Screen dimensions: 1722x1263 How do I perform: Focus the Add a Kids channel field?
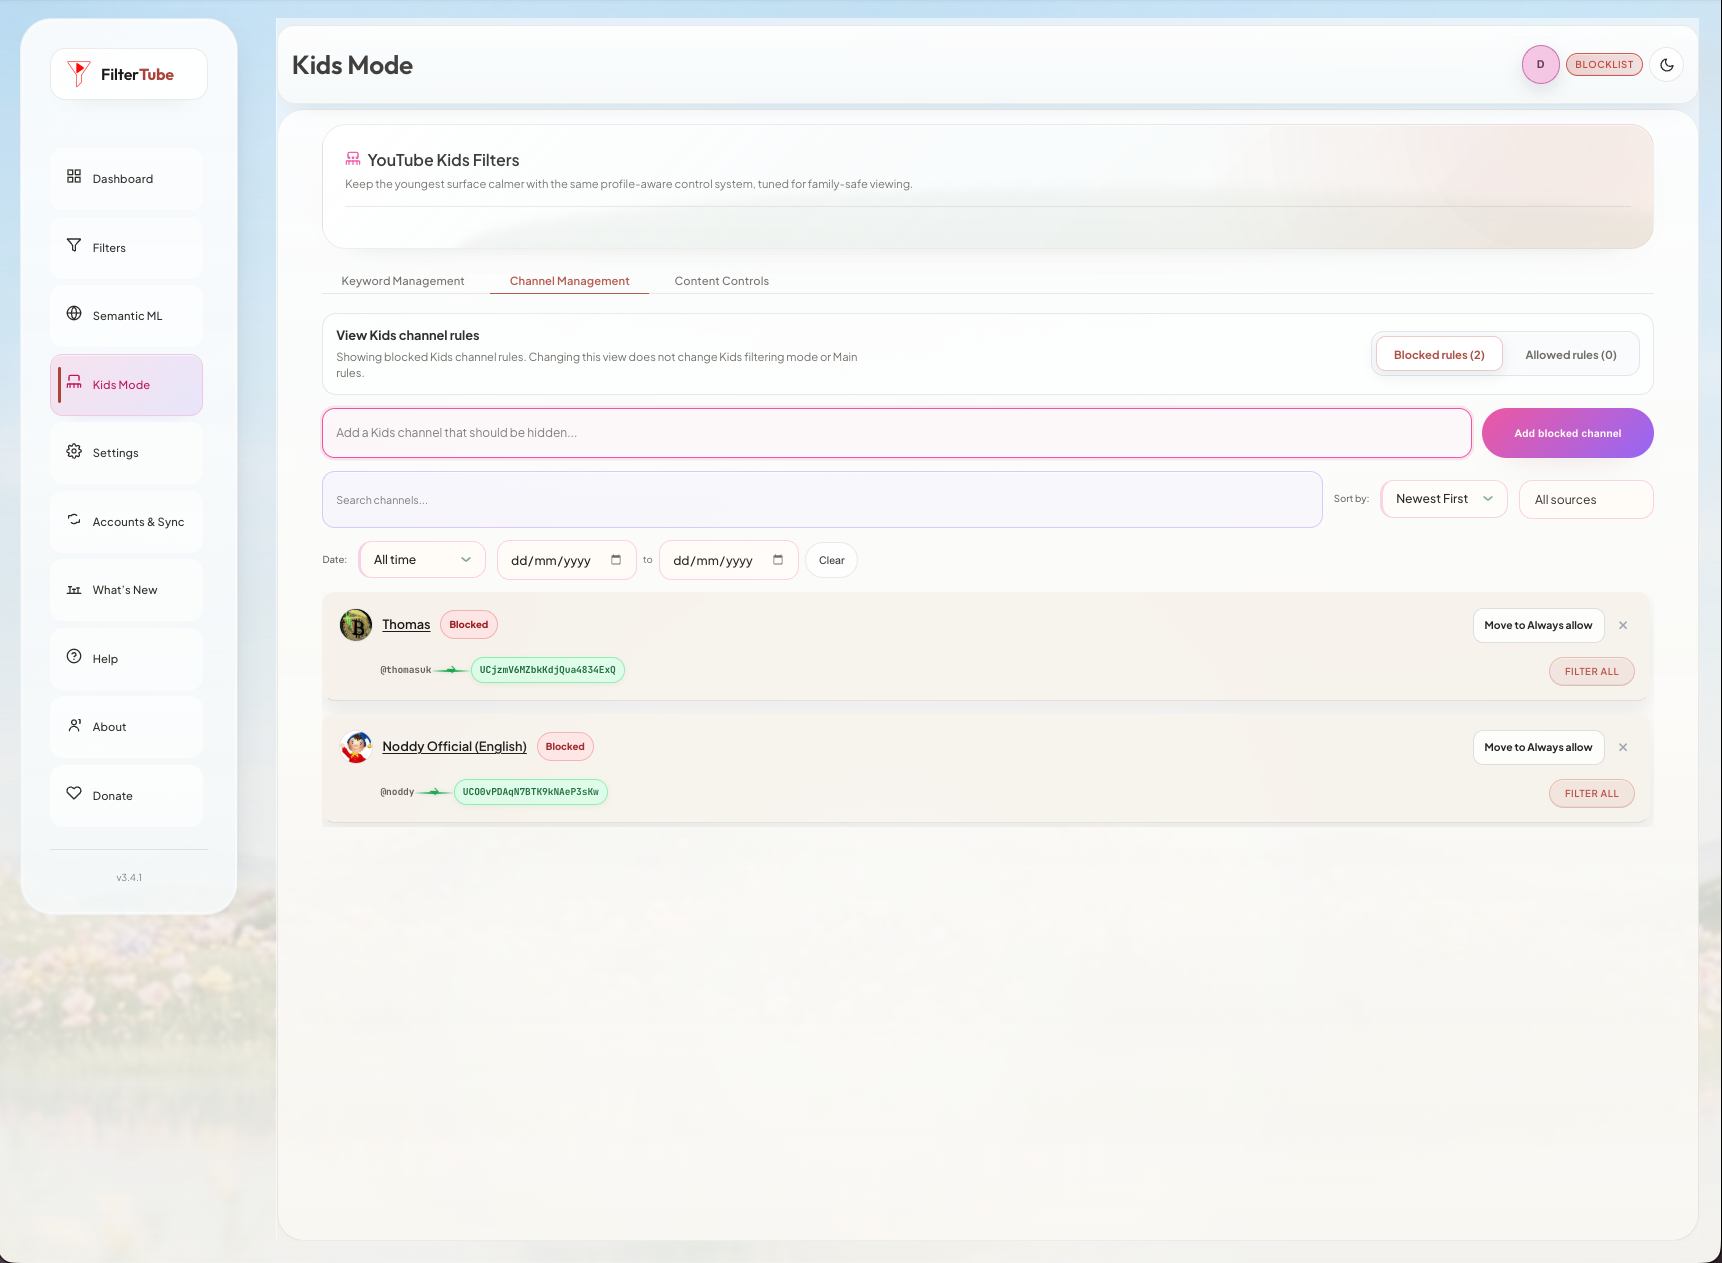pyautogui.click(x=897, y=433)
